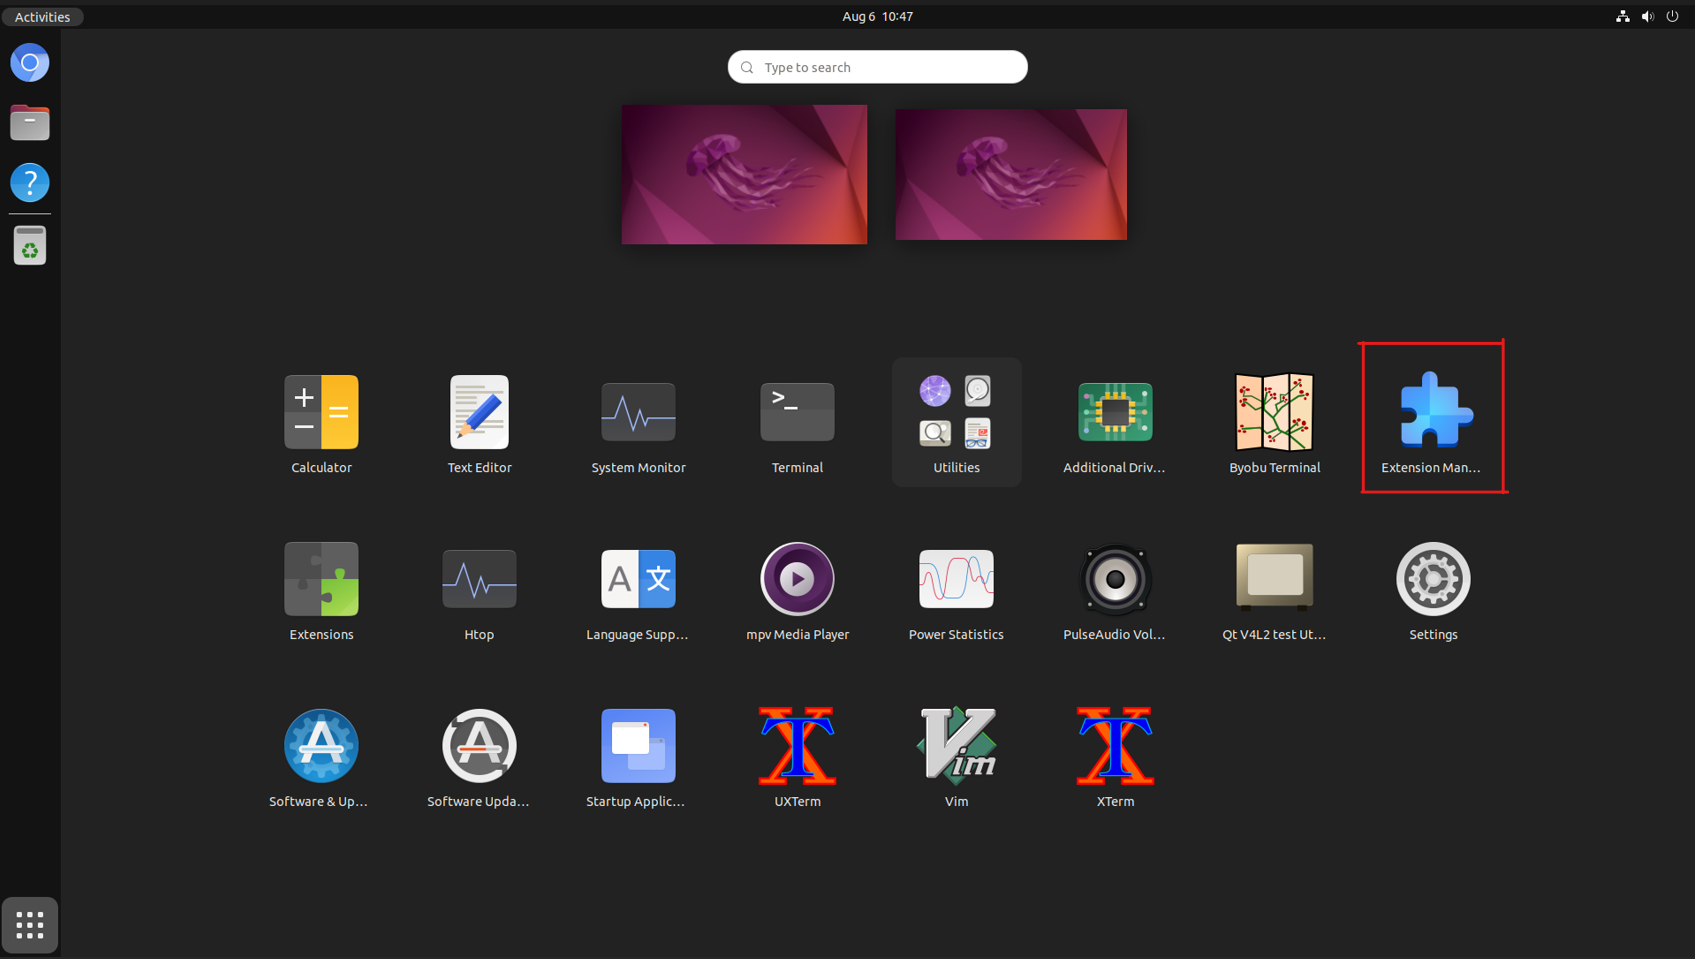The image size is (1695, 959).
Task: Open Startup Applications
Action: [x=638, y=756]
